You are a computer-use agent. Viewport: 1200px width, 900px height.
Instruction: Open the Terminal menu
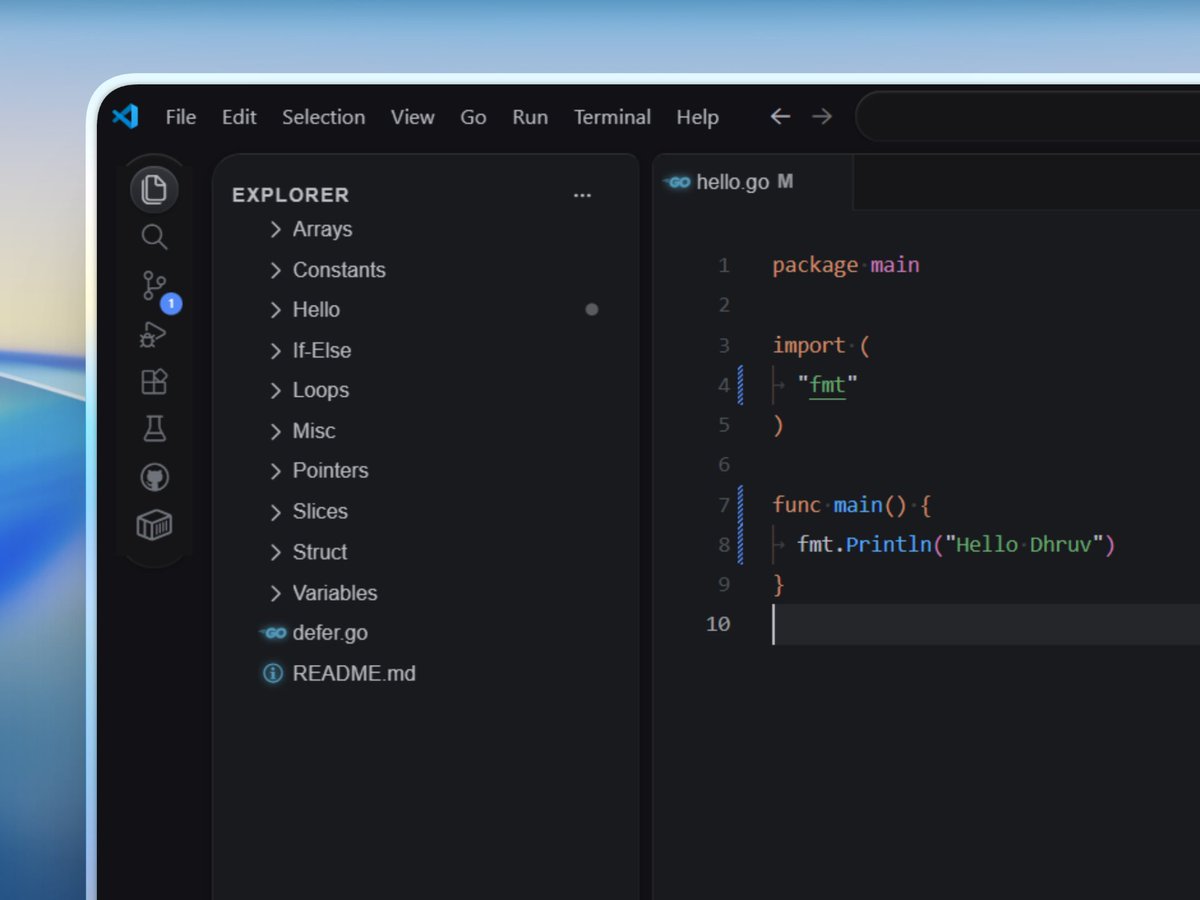click(612, 117)
